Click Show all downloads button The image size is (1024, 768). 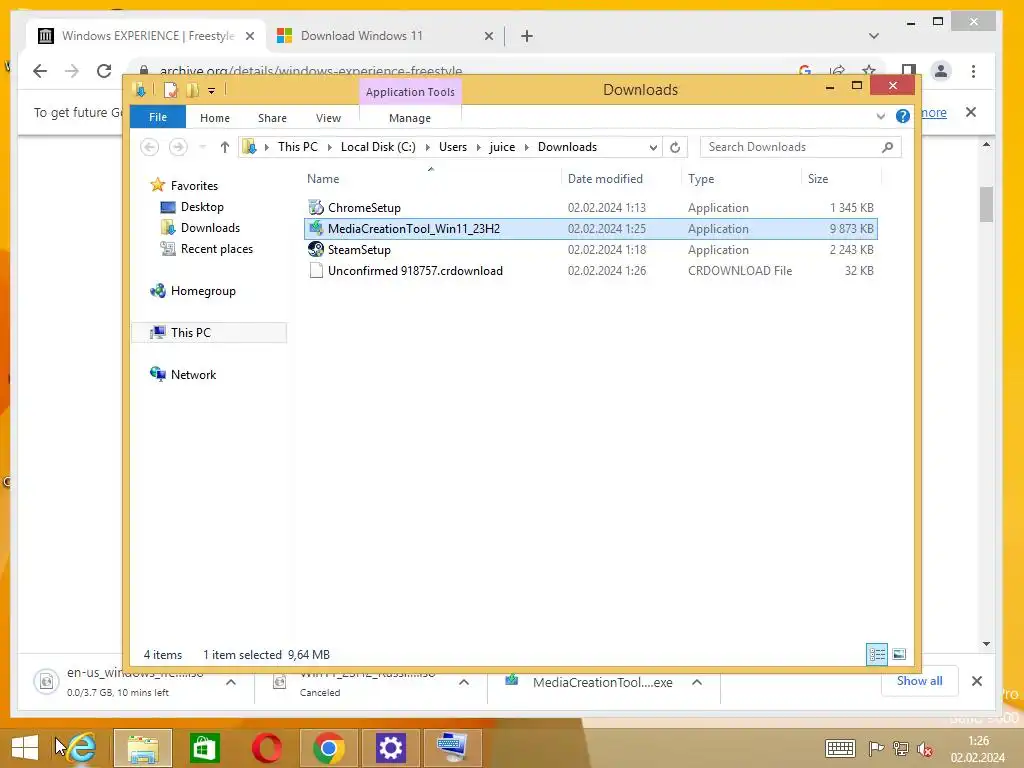click(x=920, y=681)
